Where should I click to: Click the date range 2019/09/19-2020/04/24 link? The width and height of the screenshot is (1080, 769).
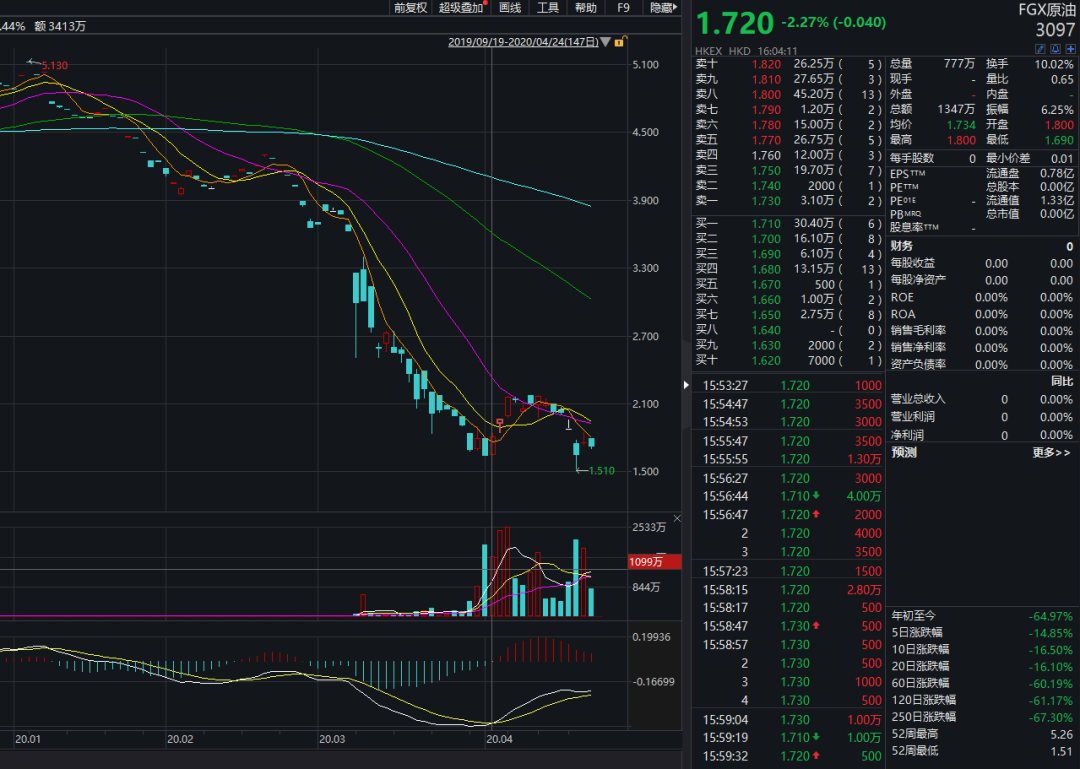(523, 42)
